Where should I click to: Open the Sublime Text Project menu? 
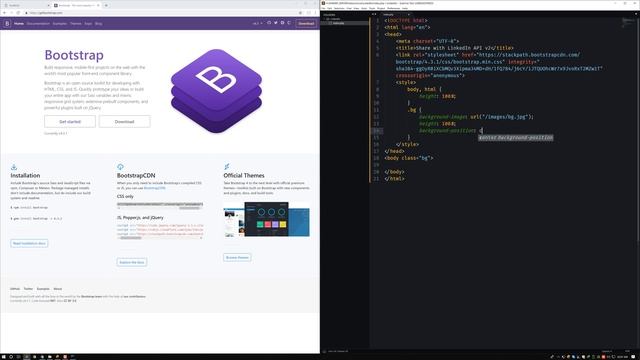click(x=381, y=8)
